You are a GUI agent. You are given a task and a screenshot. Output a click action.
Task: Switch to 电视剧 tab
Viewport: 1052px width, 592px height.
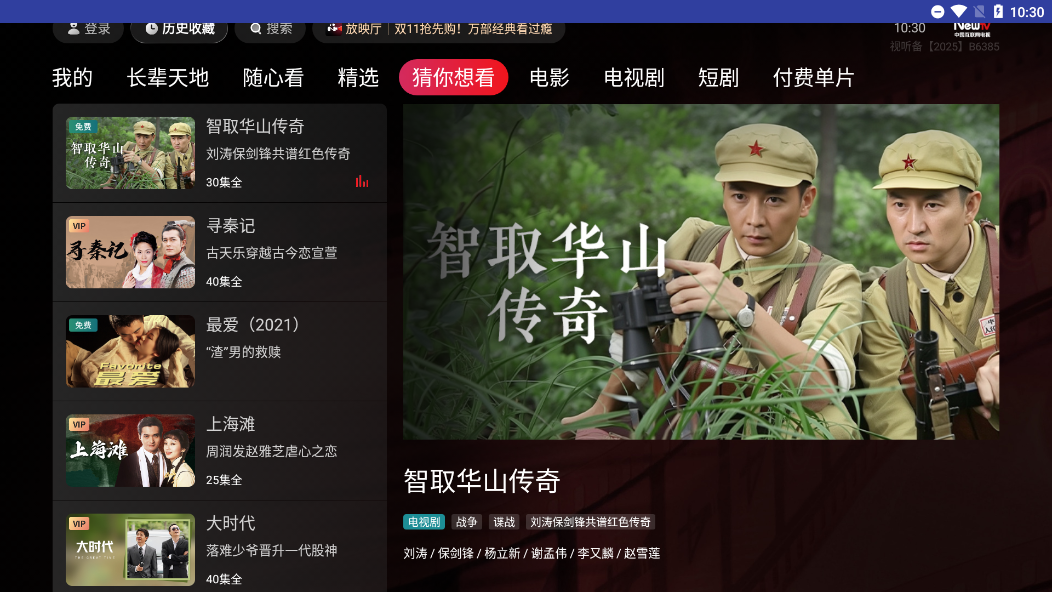pyautogui.click(x=634, y=78)
